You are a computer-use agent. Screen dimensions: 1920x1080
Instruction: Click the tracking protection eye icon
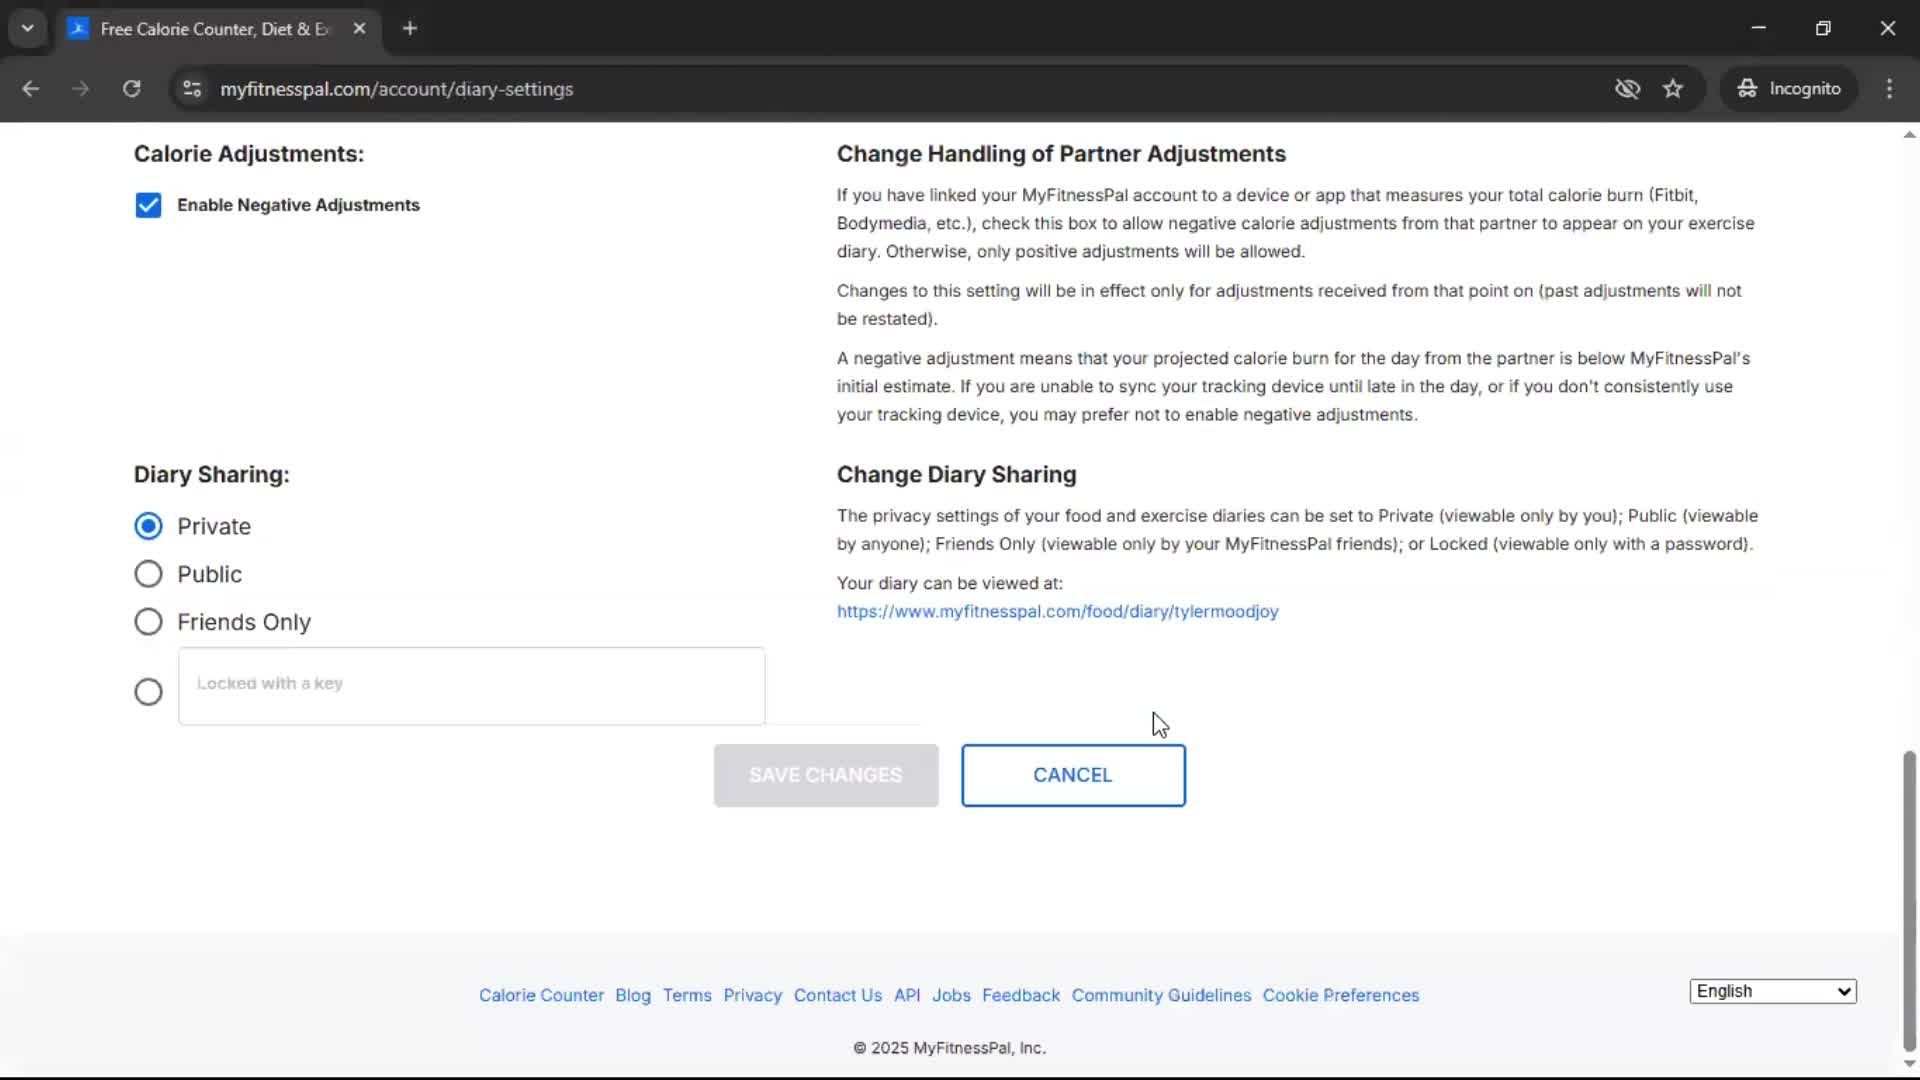point(1627,88)
